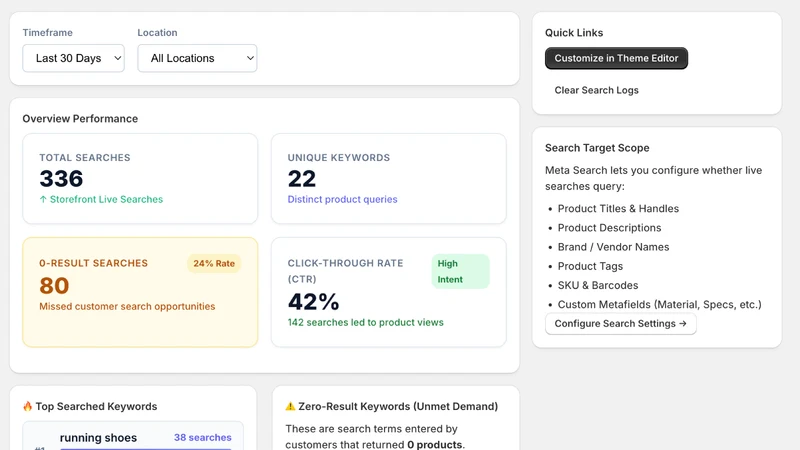This screenshot has height=450, width=800.
Task: Click 'Product Descriptions' list item
Action: click(609, 228)
